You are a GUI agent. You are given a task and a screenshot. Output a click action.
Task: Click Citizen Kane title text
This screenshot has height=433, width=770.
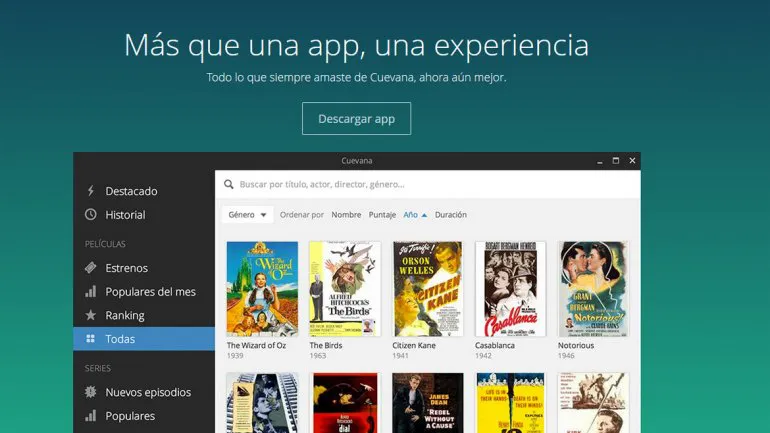point(413,345)
